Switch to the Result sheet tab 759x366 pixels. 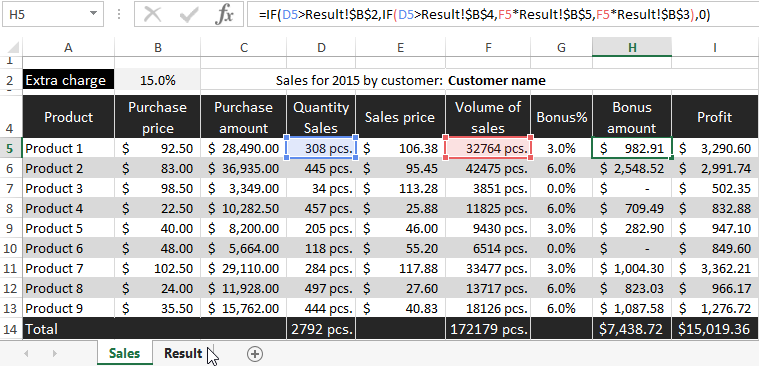[182, 353]
